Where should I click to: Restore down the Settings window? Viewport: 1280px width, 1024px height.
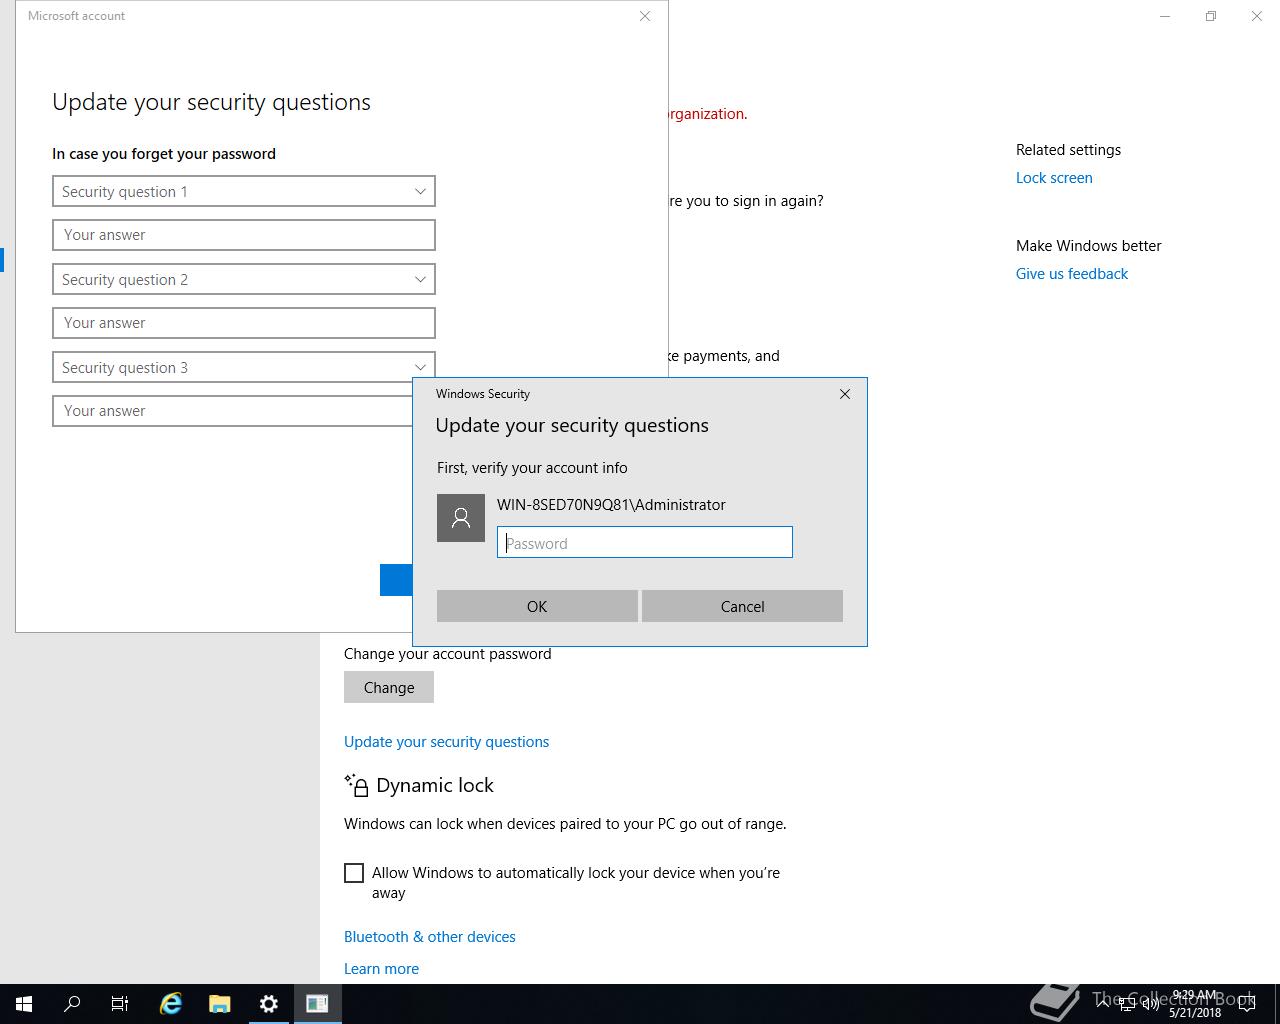click(x=1211, y=16)
